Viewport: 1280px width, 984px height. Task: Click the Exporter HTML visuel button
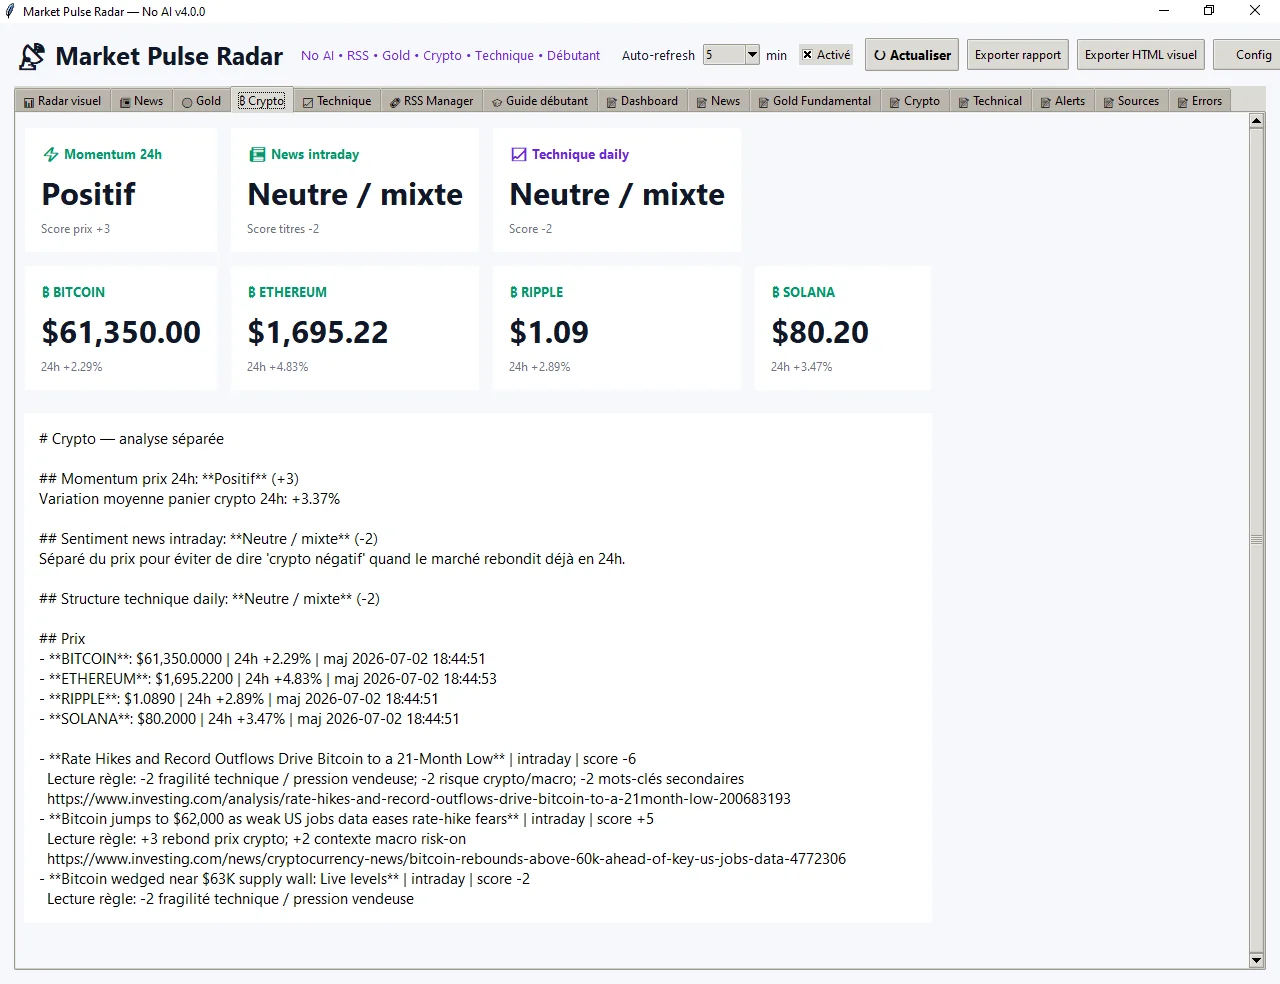click(x=1141, y=55)
